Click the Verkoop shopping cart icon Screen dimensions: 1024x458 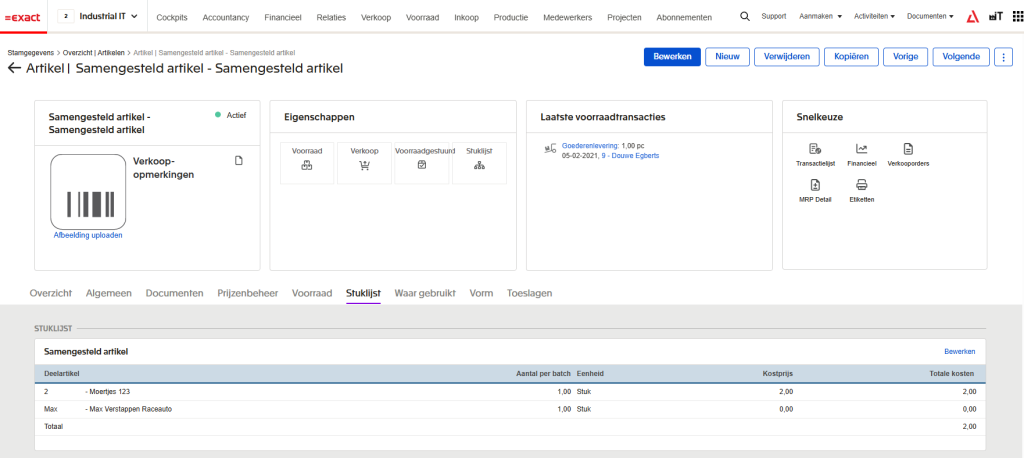coord(364,165)
